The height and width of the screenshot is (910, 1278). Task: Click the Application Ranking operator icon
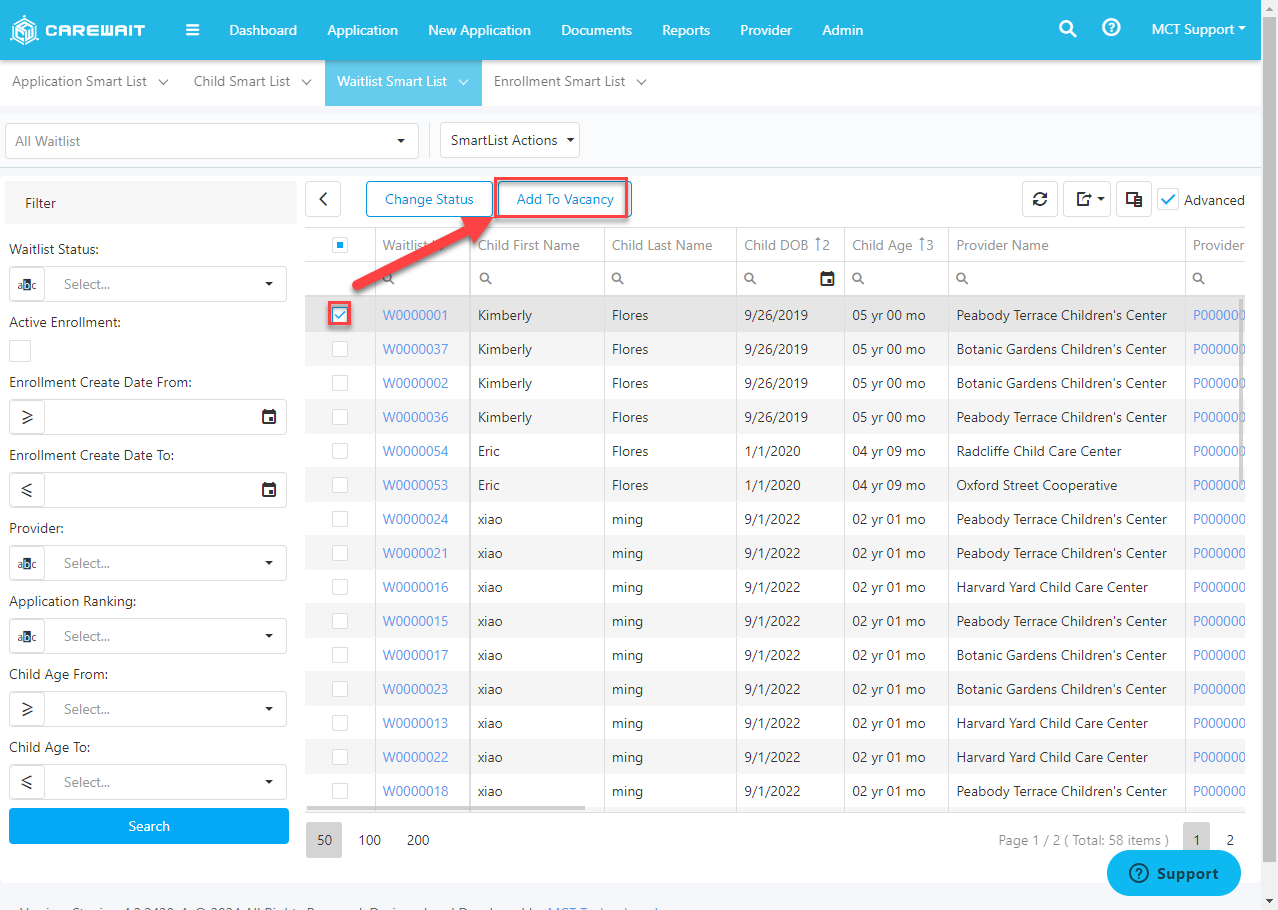[x=28, y=636]
